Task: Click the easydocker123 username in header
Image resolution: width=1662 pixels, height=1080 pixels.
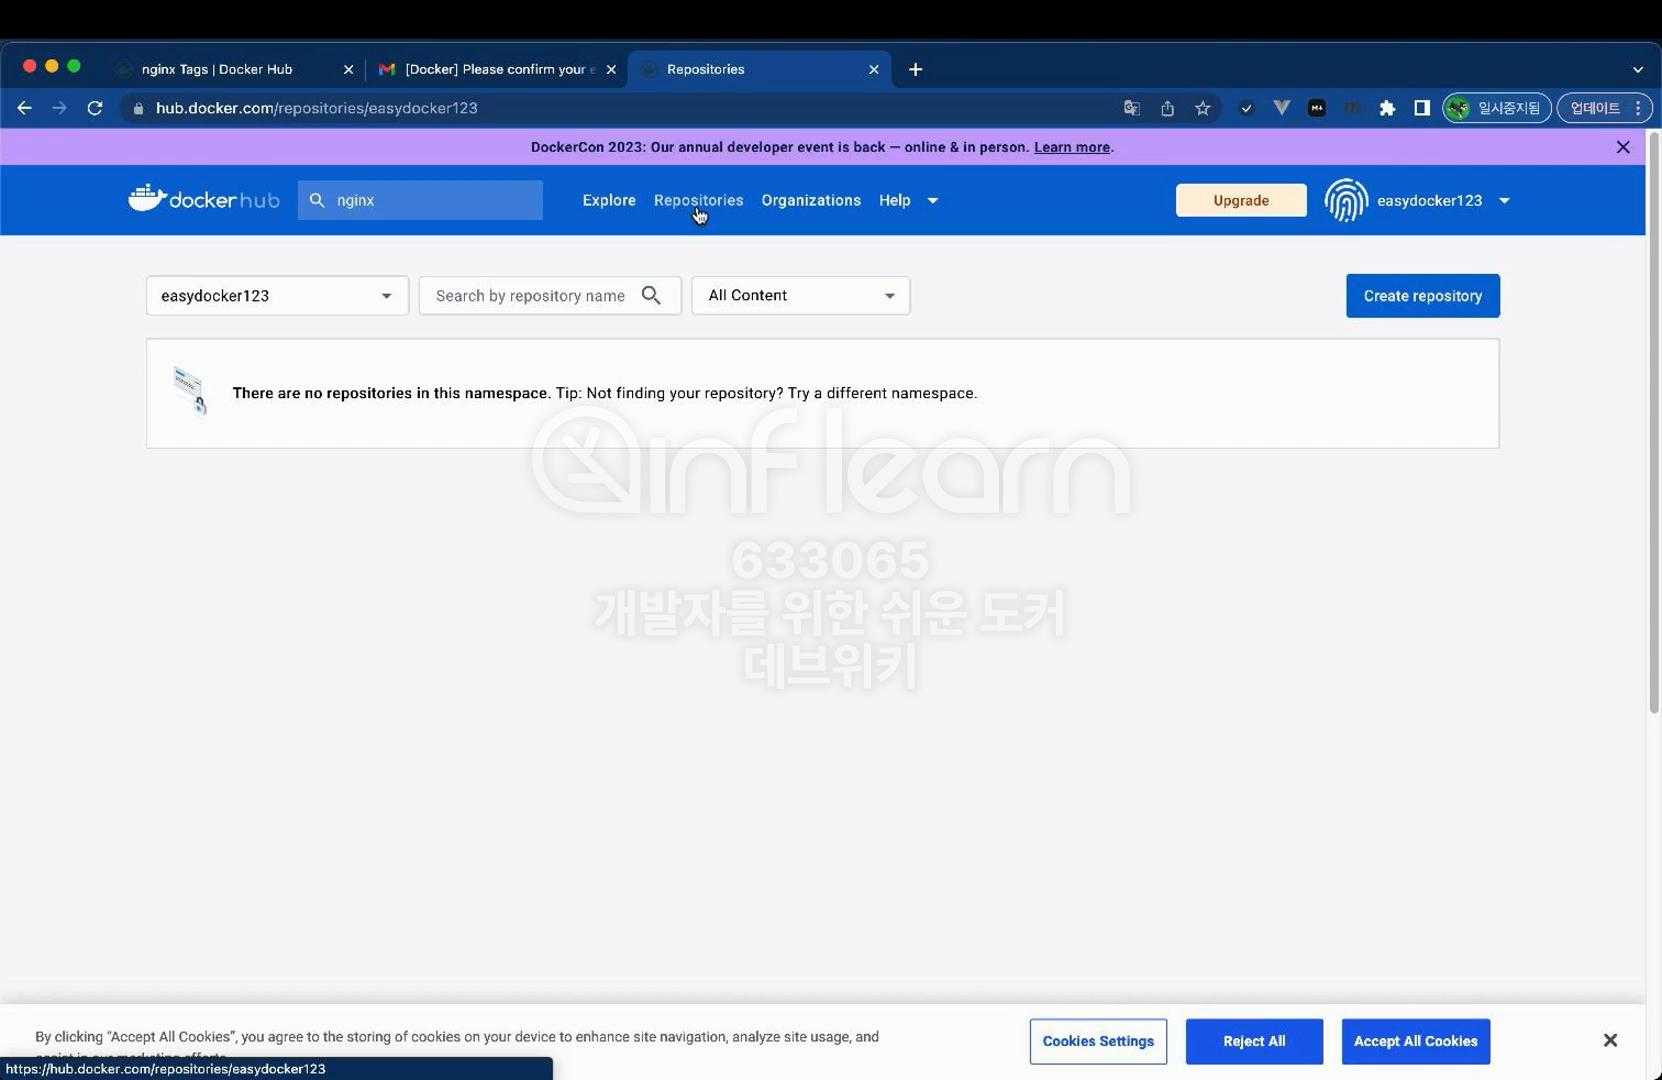Action: point(1429,201)
